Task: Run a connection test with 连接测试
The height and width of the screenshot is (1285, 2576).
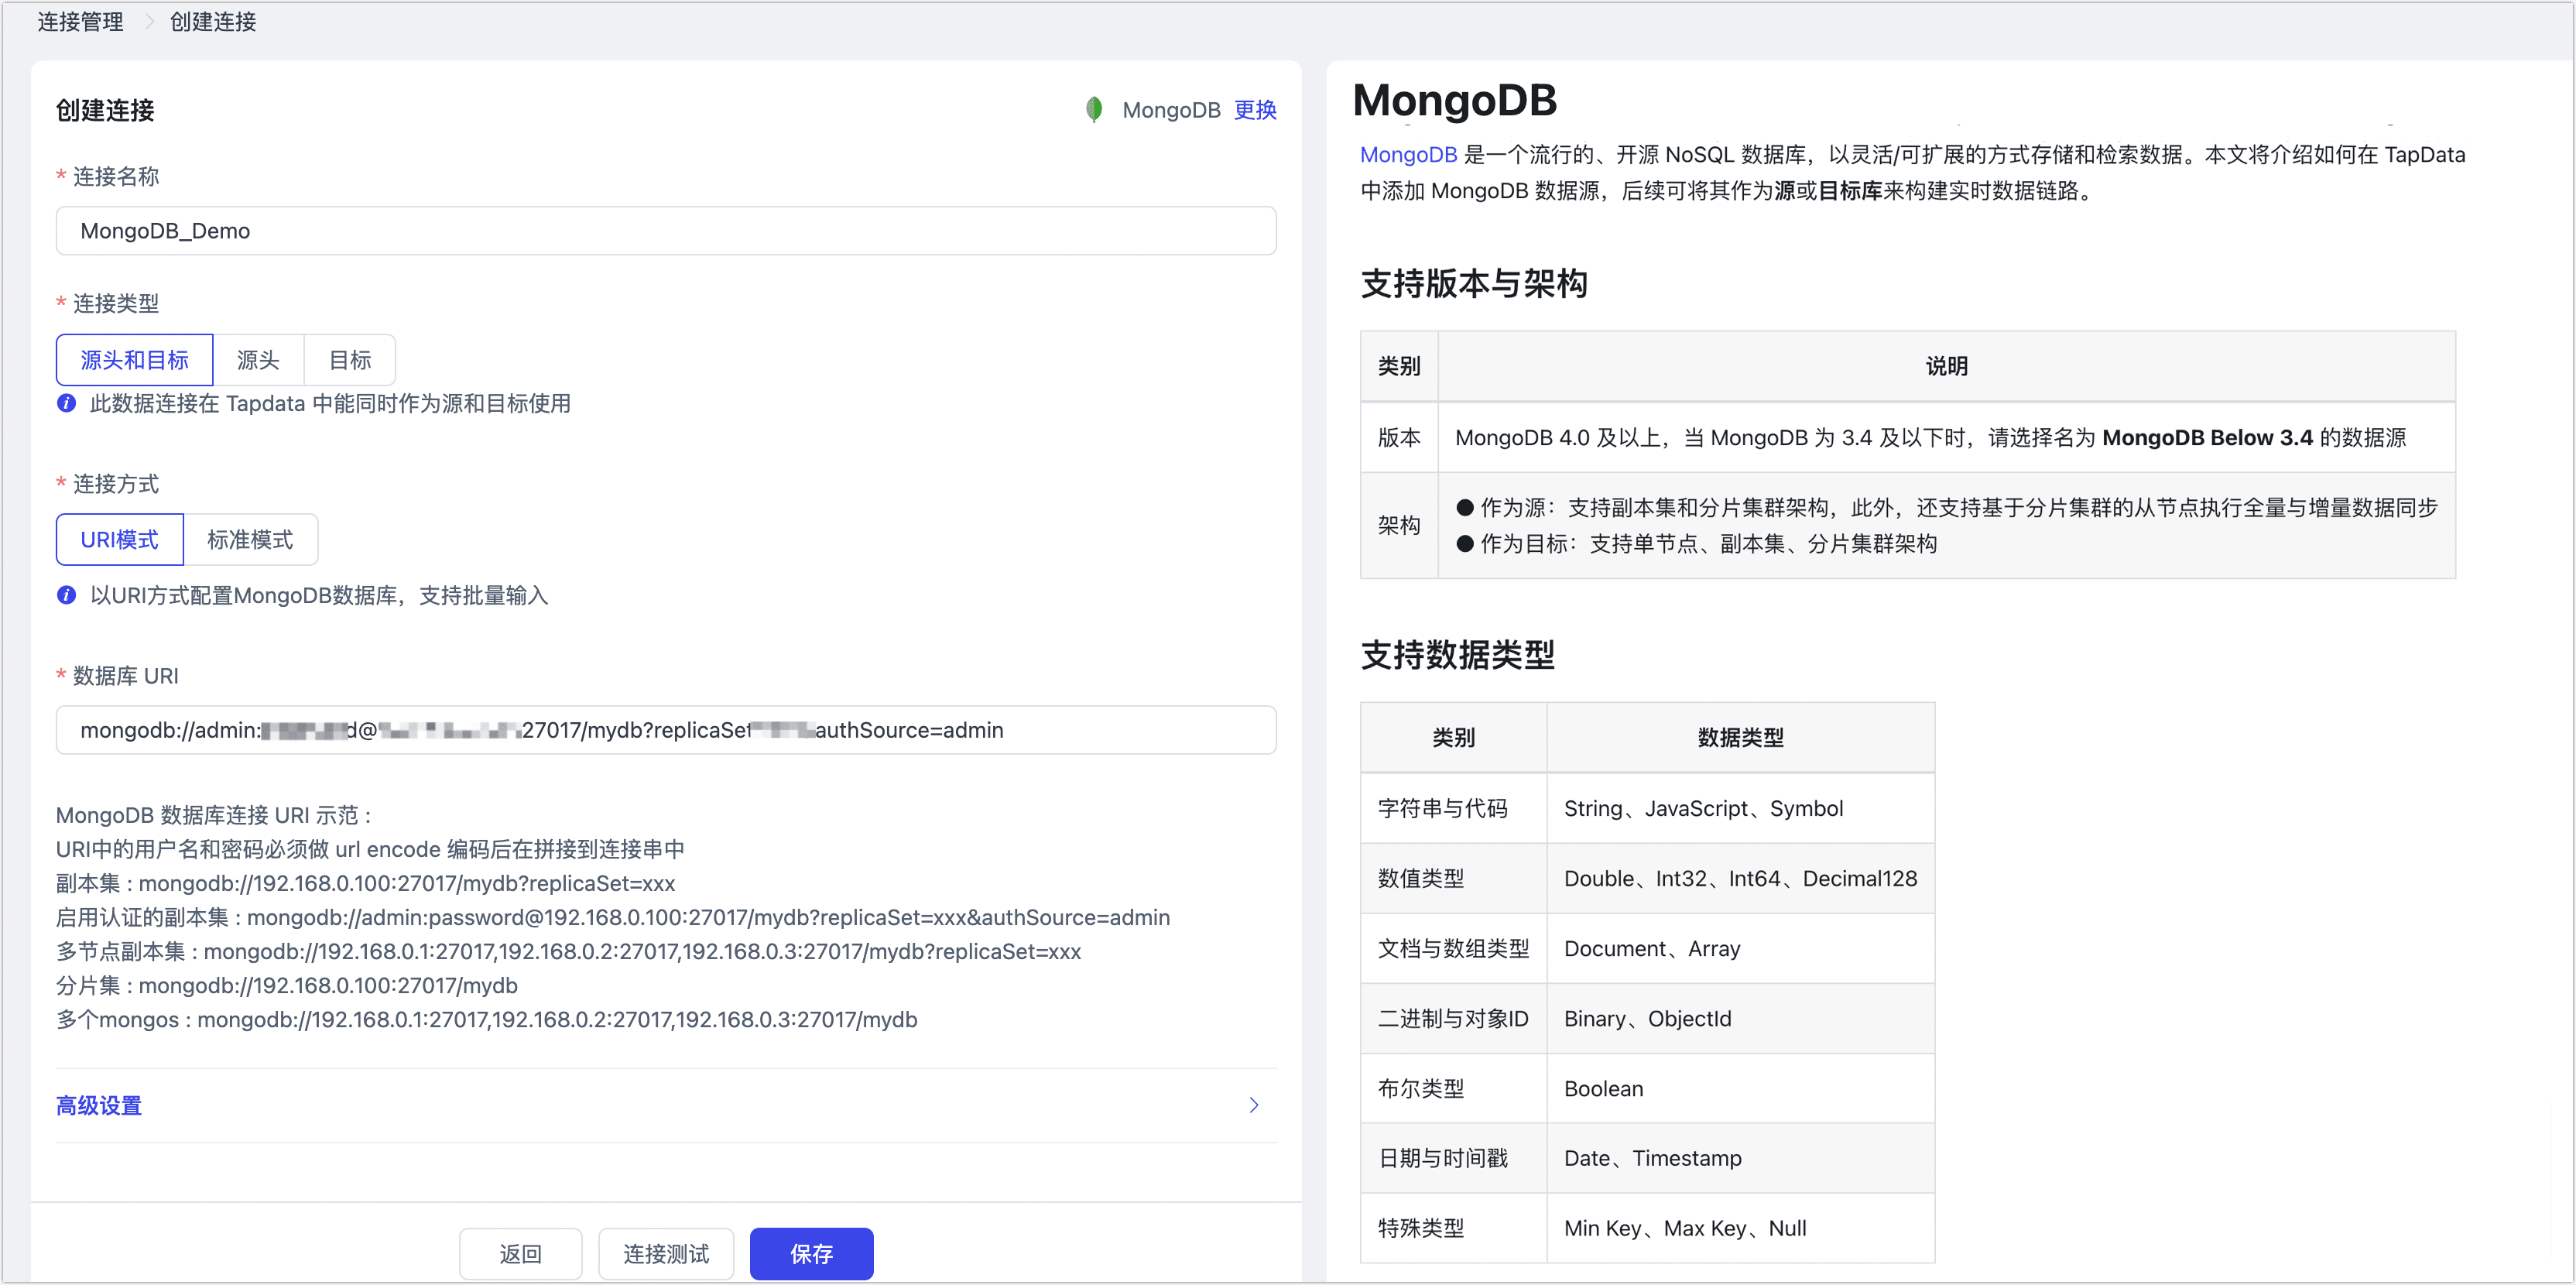Action: coord(665,1253)
